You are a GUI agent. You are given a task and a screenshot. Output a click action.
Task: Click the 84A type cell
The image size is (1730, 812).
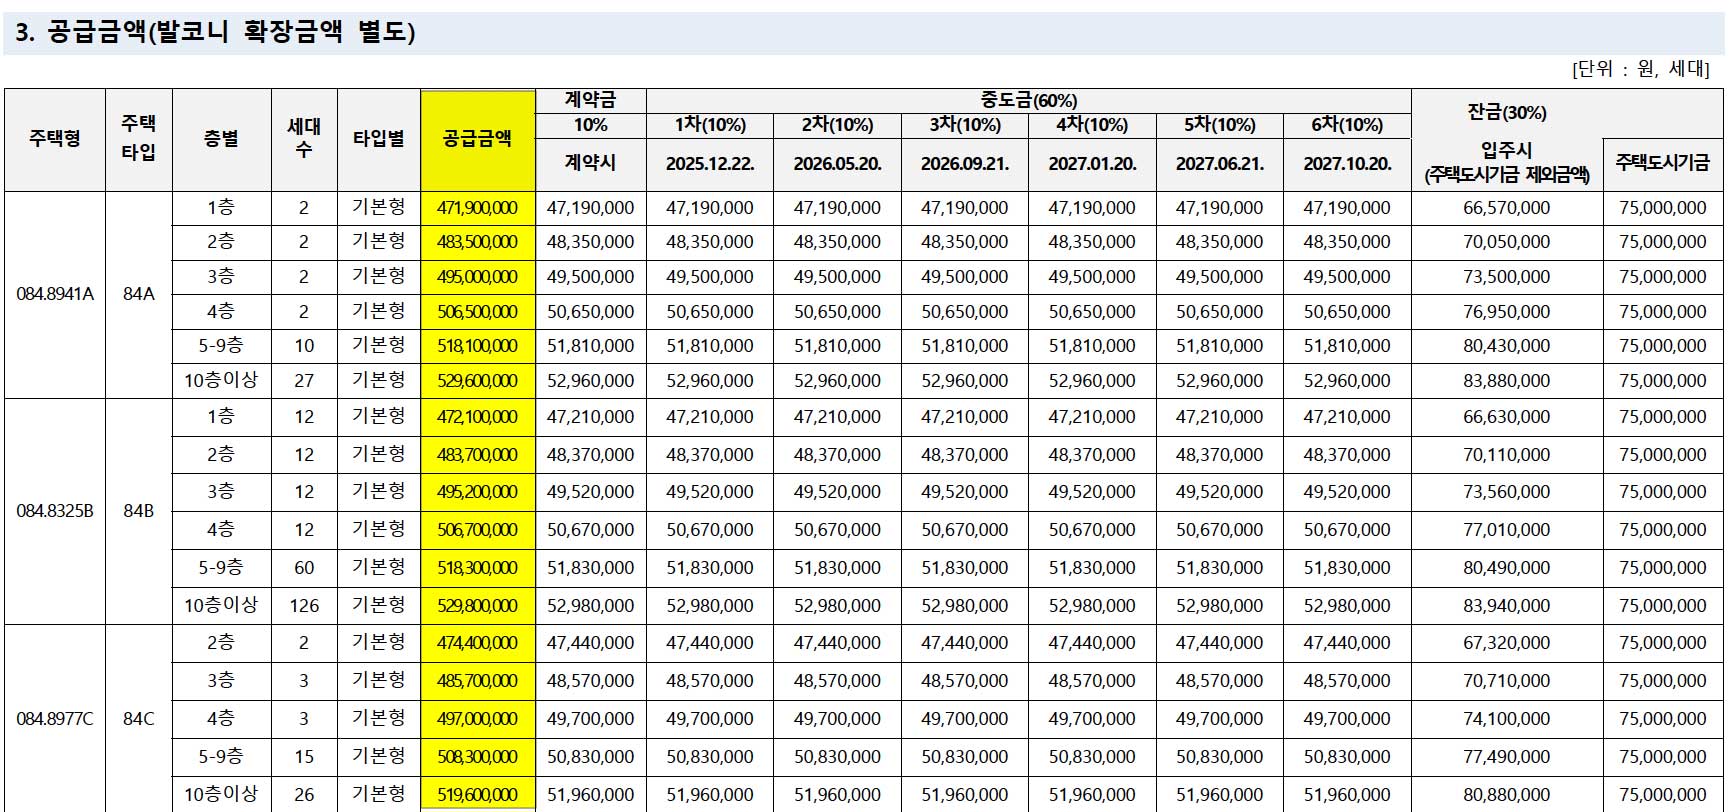[139, 294]
